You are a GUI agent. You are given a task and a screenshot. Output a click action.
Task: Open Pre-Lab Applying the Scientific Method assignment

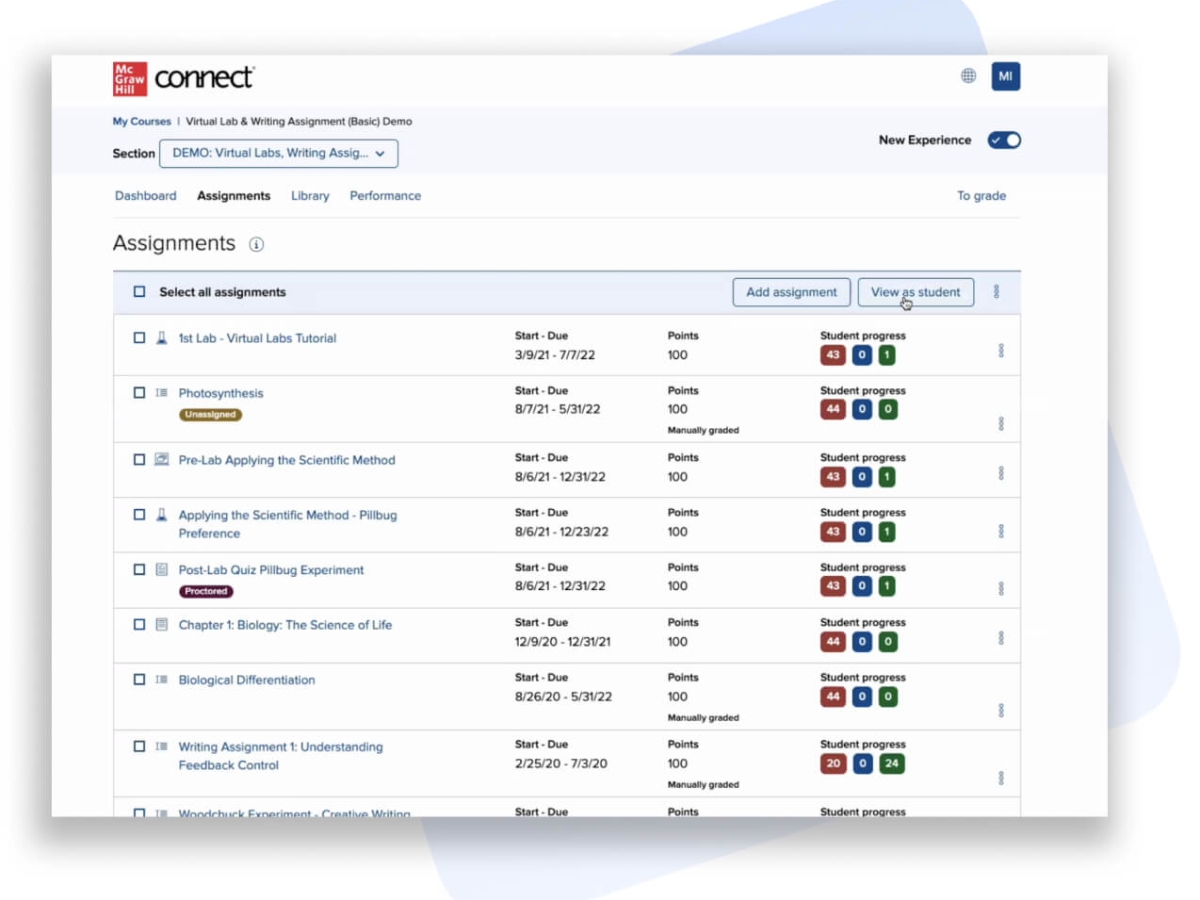pos(287,460)
